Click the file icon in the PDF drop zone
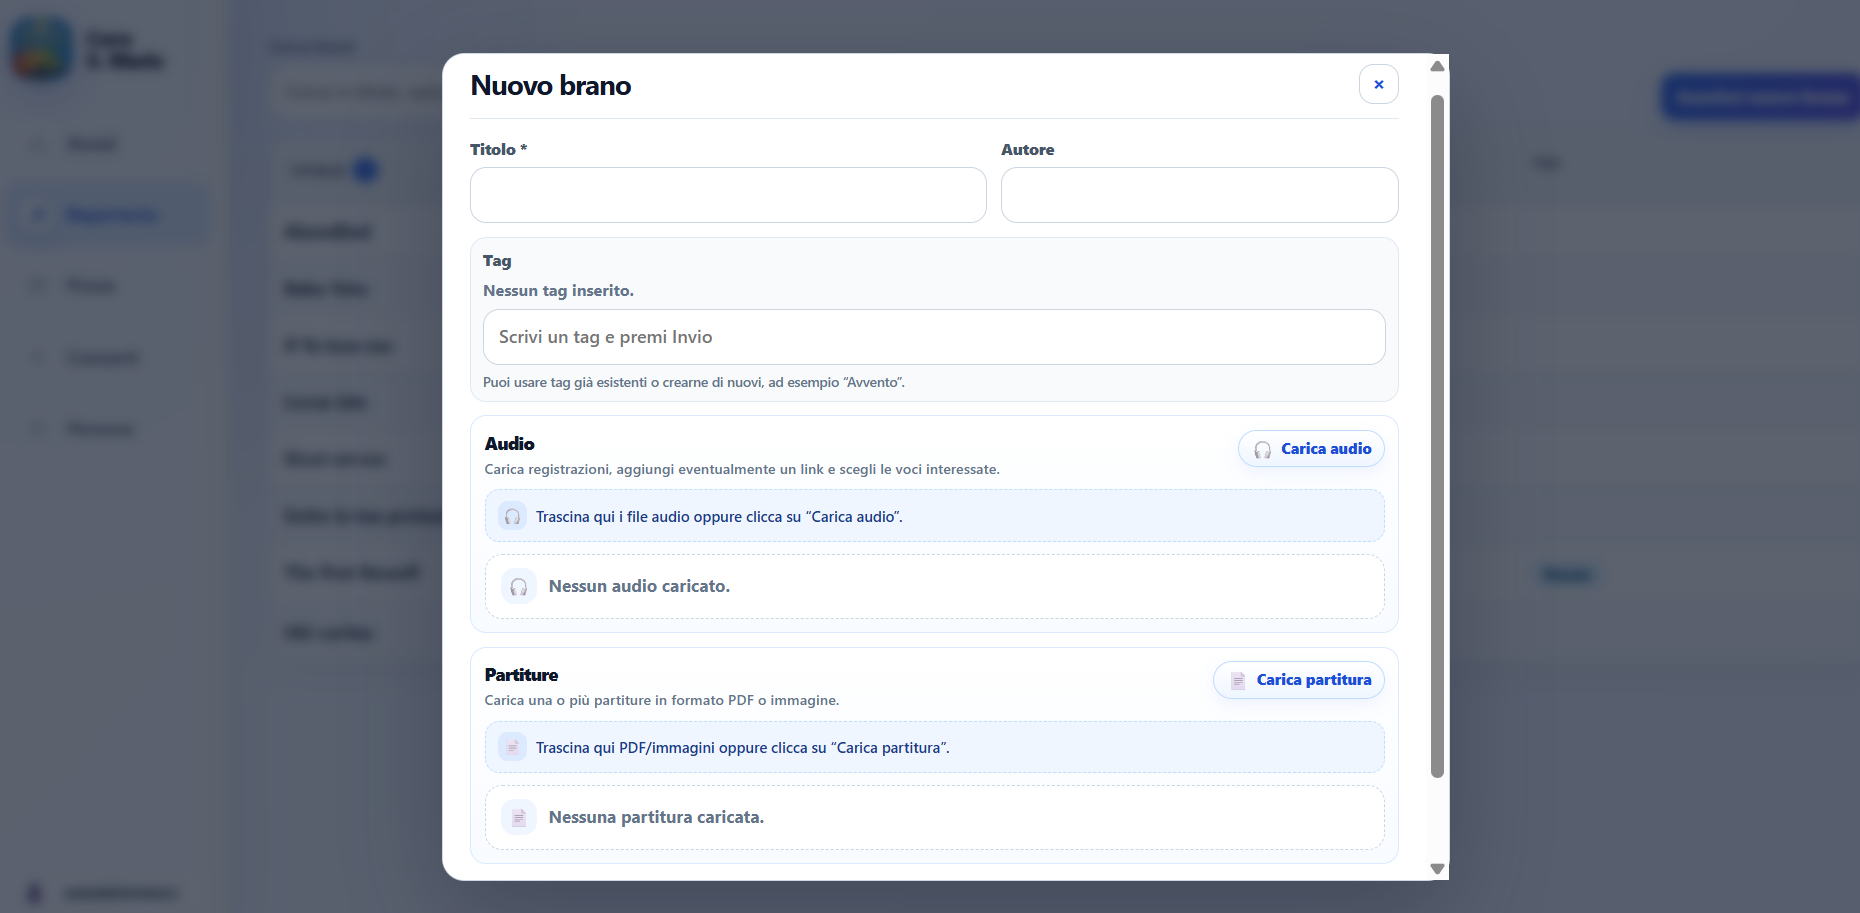 (512, 747)
